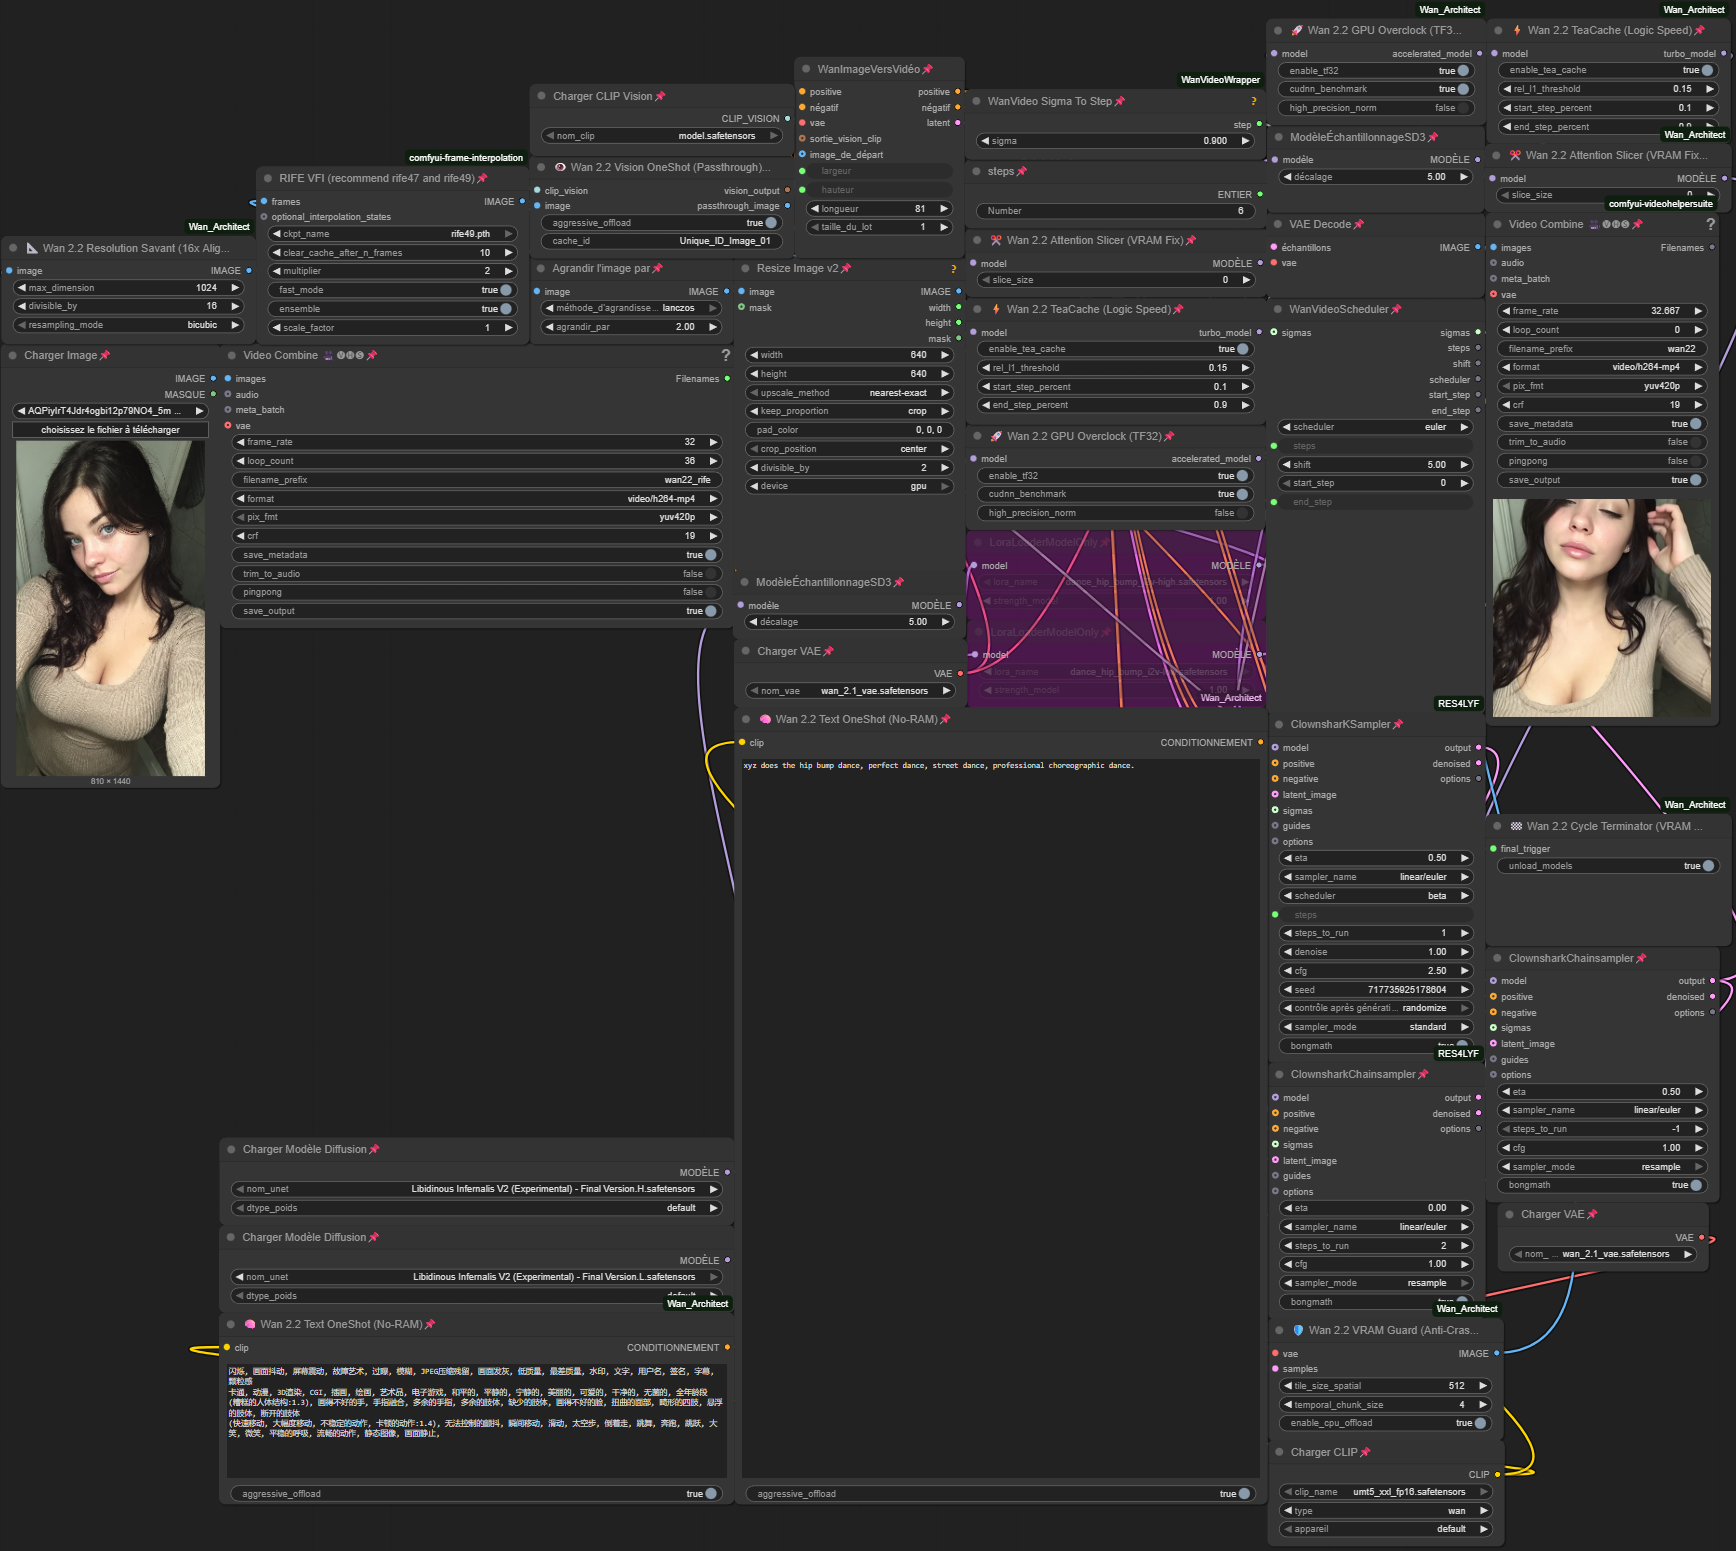Click the brain icon on the xyz-prompt Text OneShot node
1736x1551 pixels.
[765, 719]
